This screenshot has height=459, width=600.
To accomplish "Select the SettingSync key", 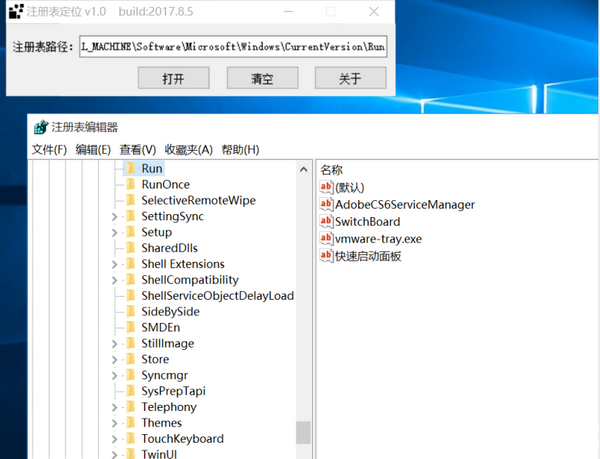I will click(172, 216).
